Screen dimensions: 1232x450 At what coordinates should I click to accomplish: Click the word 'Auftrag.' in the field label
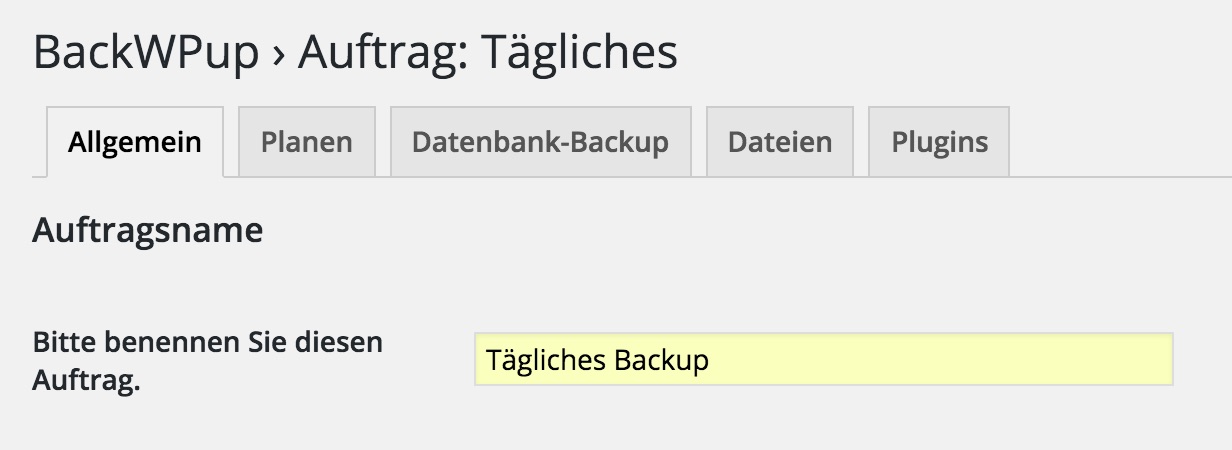coord(85,381)
